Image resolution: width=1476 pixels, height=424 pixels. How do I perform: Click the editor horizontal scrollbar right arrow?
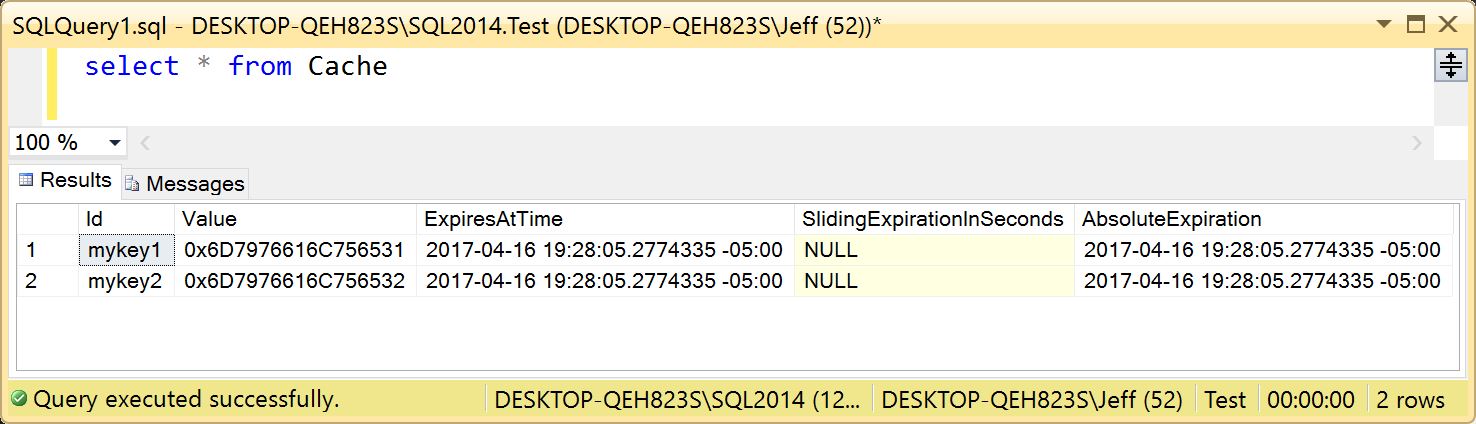(1416, 144)
